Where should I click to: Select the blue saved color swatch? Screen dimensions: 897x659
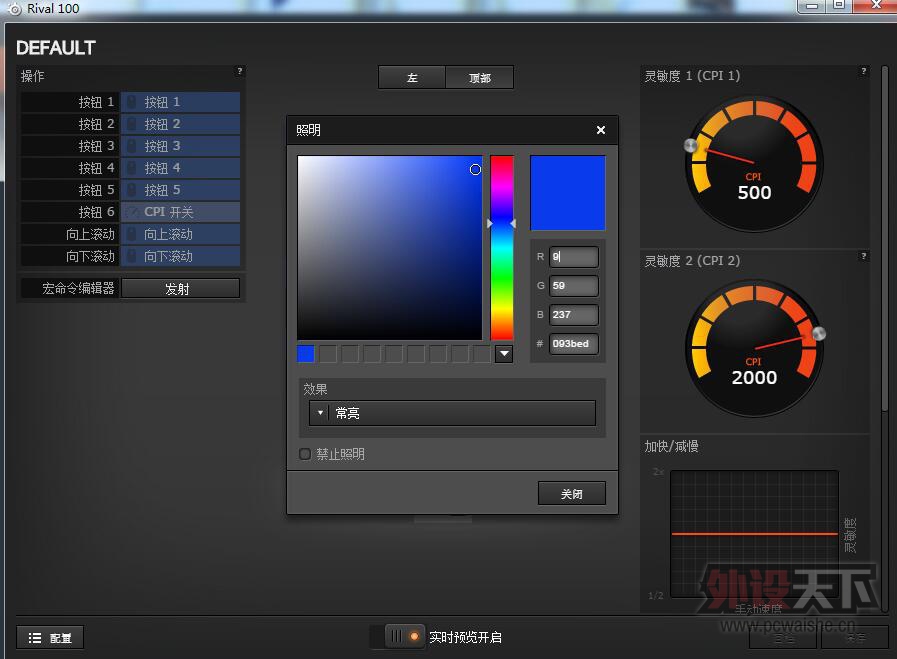(305, 354)
